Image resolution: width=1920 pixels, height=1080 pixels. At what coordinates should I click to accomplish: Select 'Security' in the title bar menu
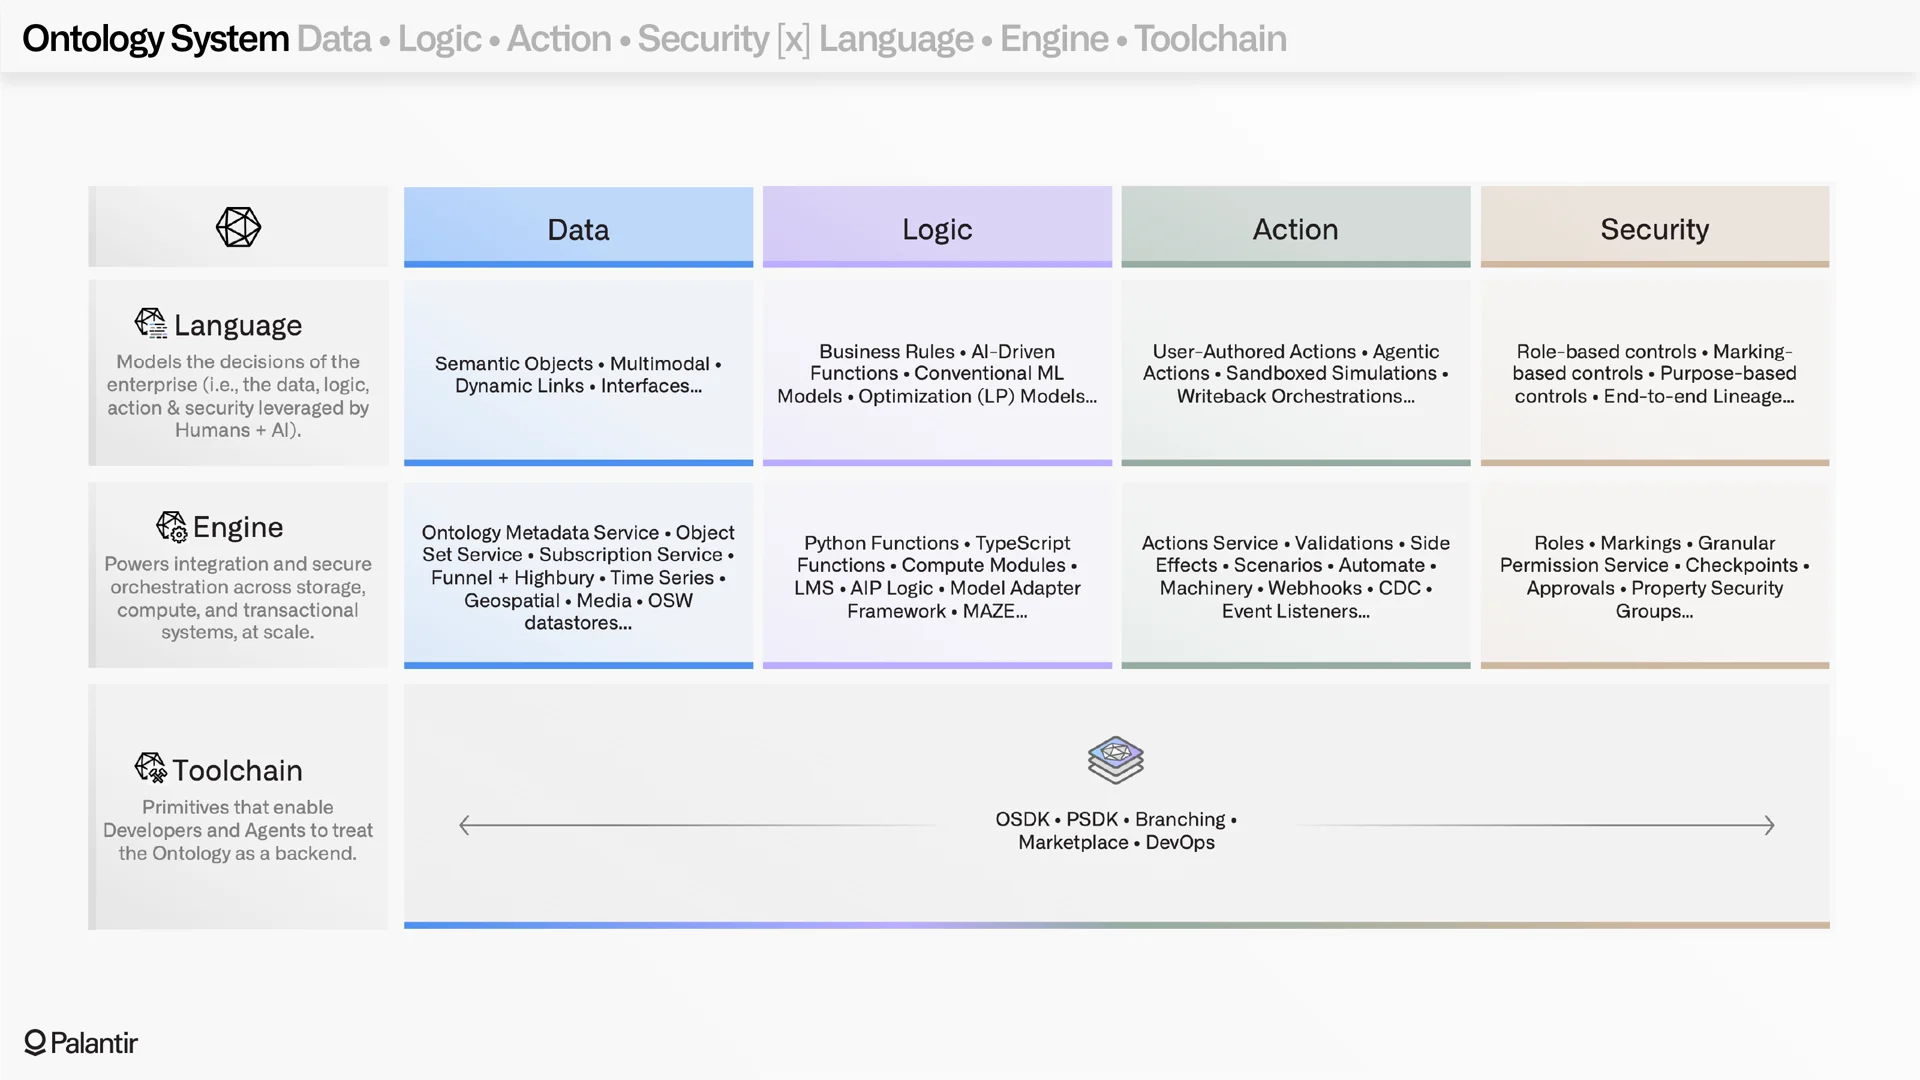pyautogui.click(x=703, y=38)
